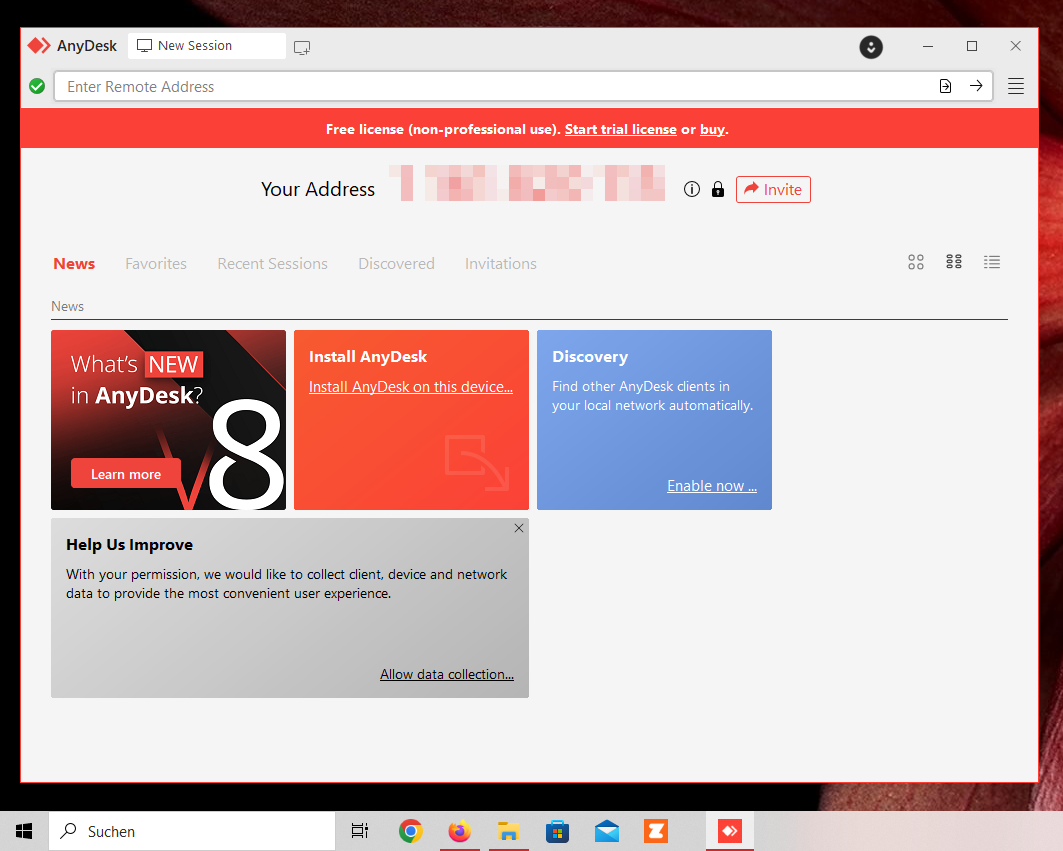Switch to small tiles view
1063x851 pixels.
point(954,262)
